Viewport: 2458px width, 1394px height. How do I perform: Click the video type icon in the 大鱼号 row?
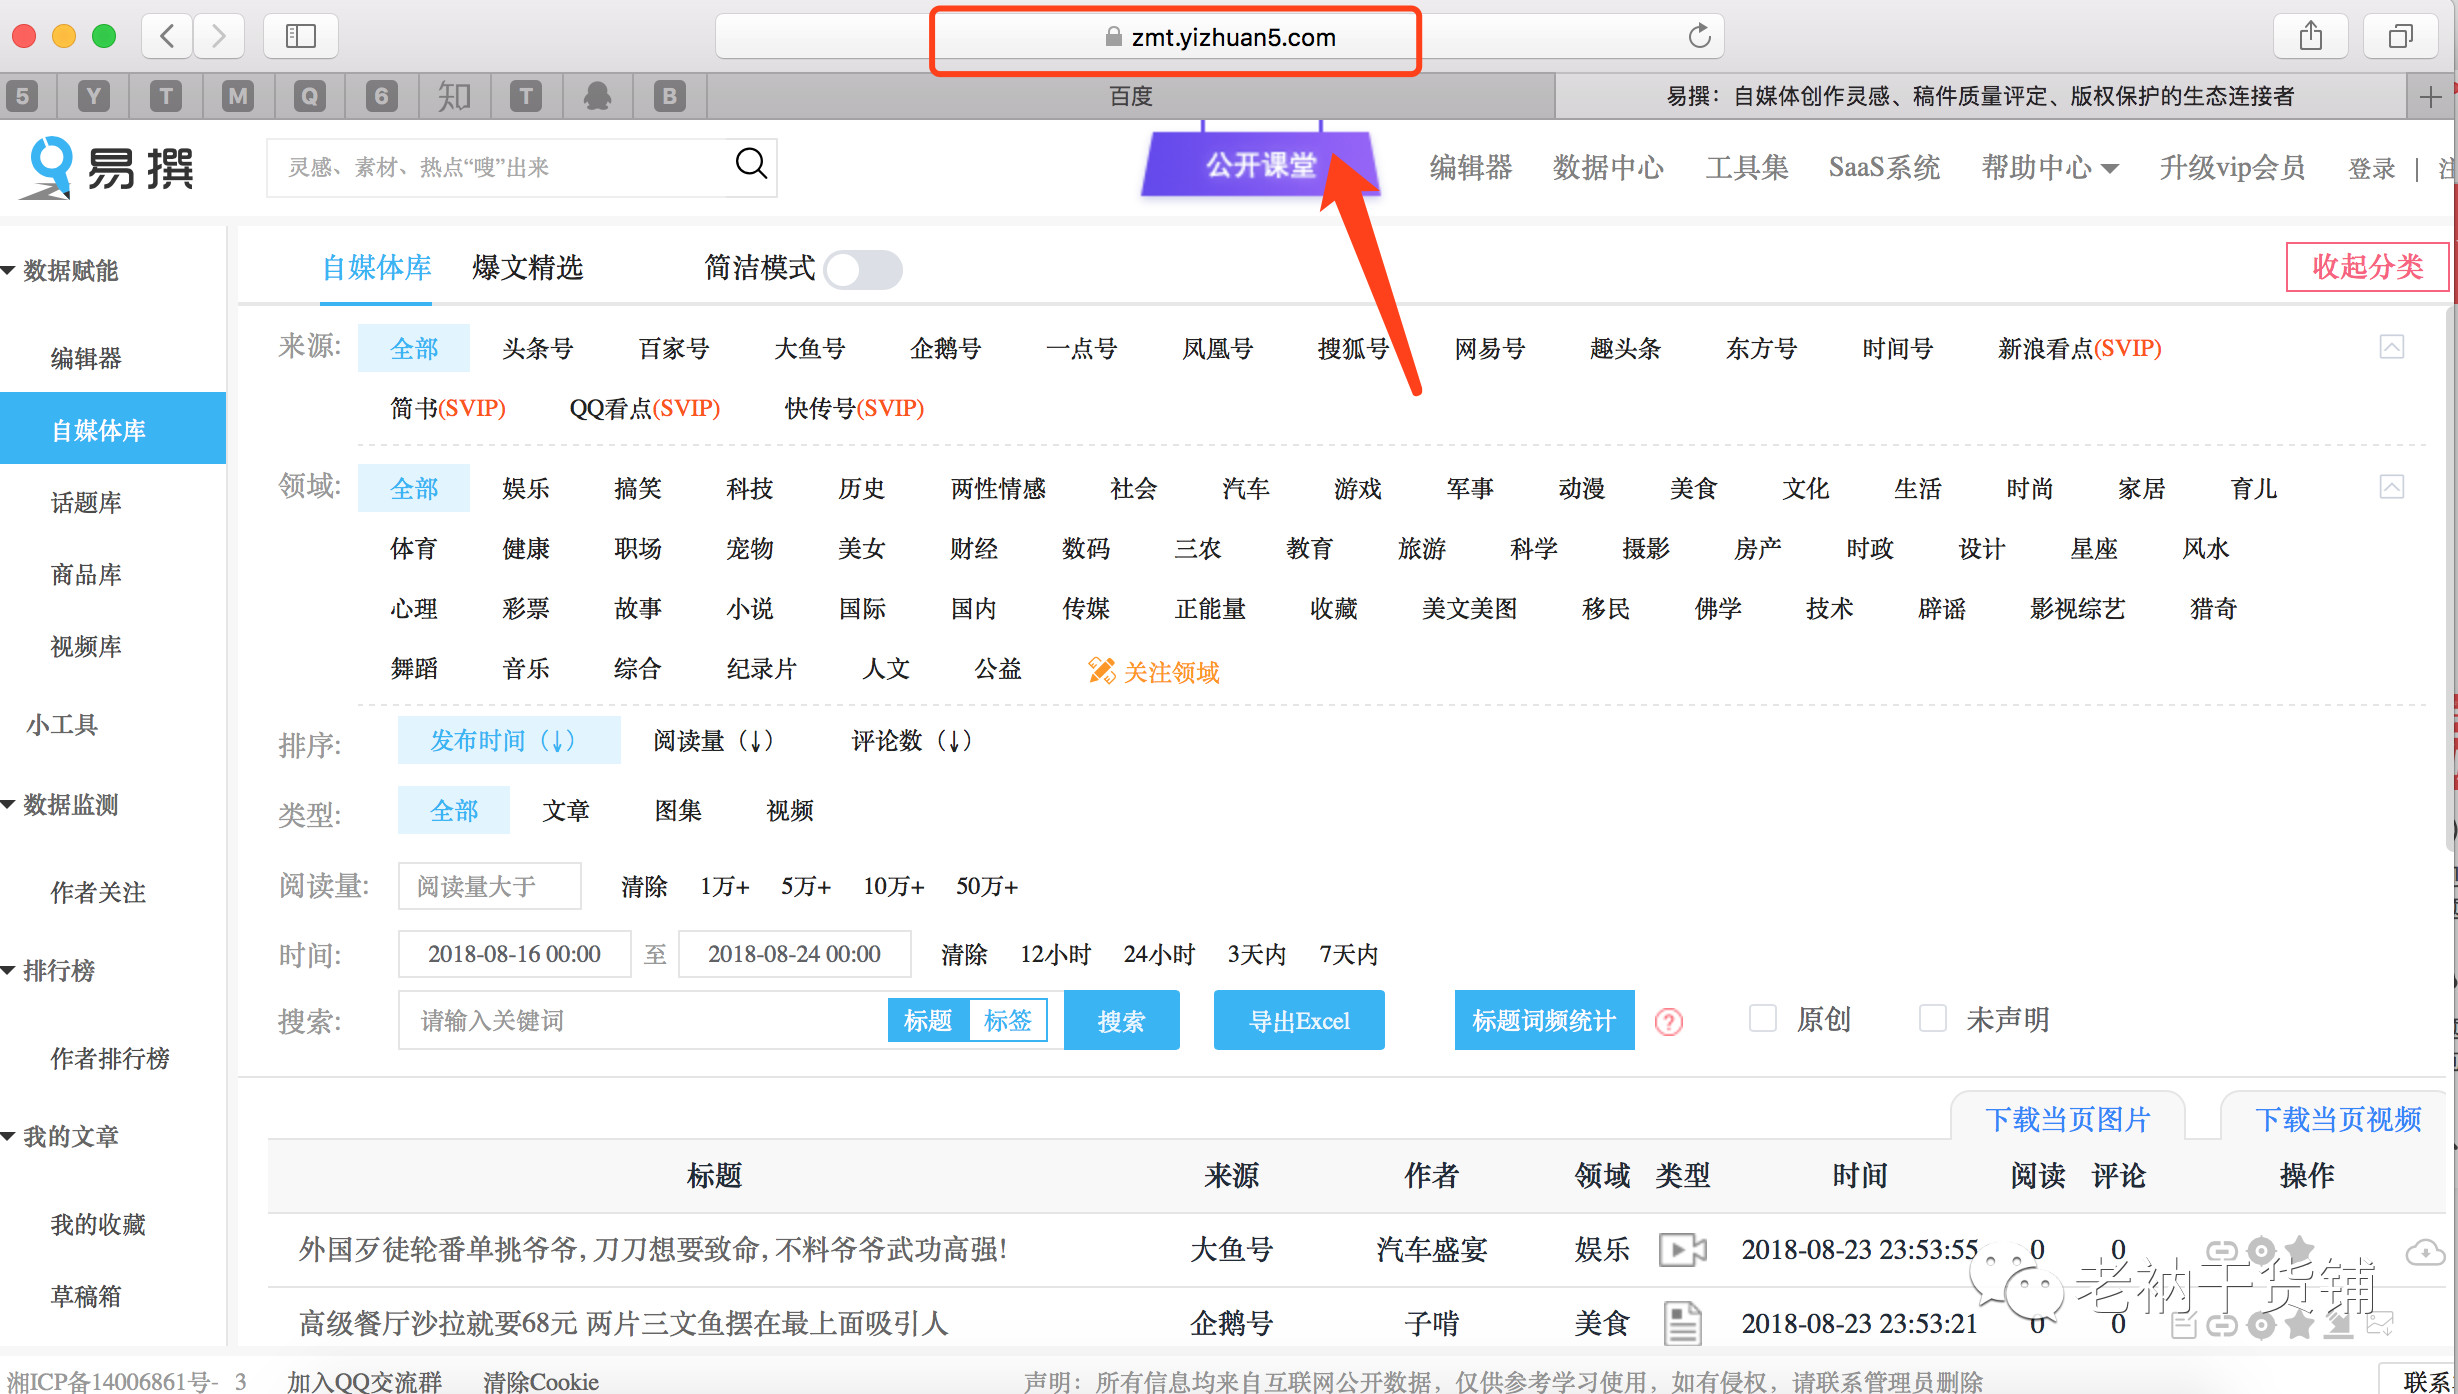point(1683,1249)
